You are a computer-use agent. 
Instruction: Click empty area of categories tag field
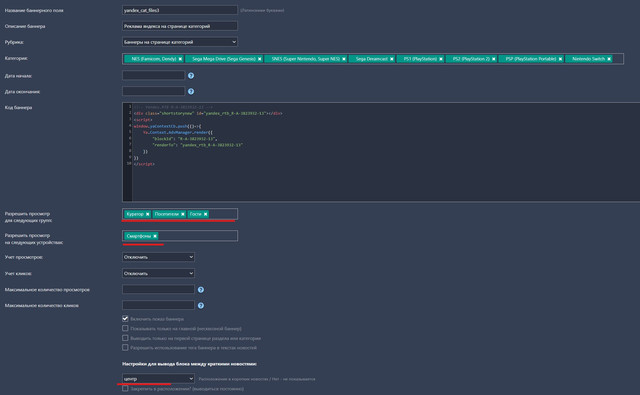click(618, 59)
